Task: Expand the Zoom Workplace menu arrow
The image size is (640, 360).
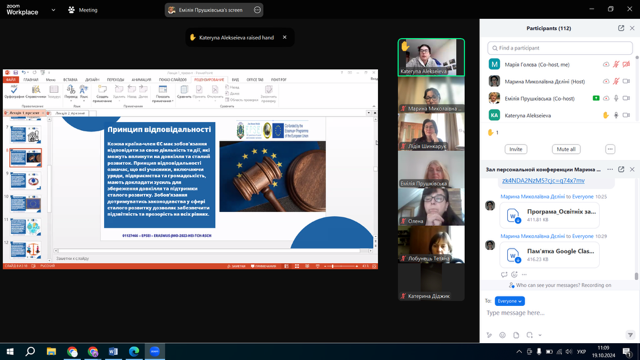Action: [53, 10]
